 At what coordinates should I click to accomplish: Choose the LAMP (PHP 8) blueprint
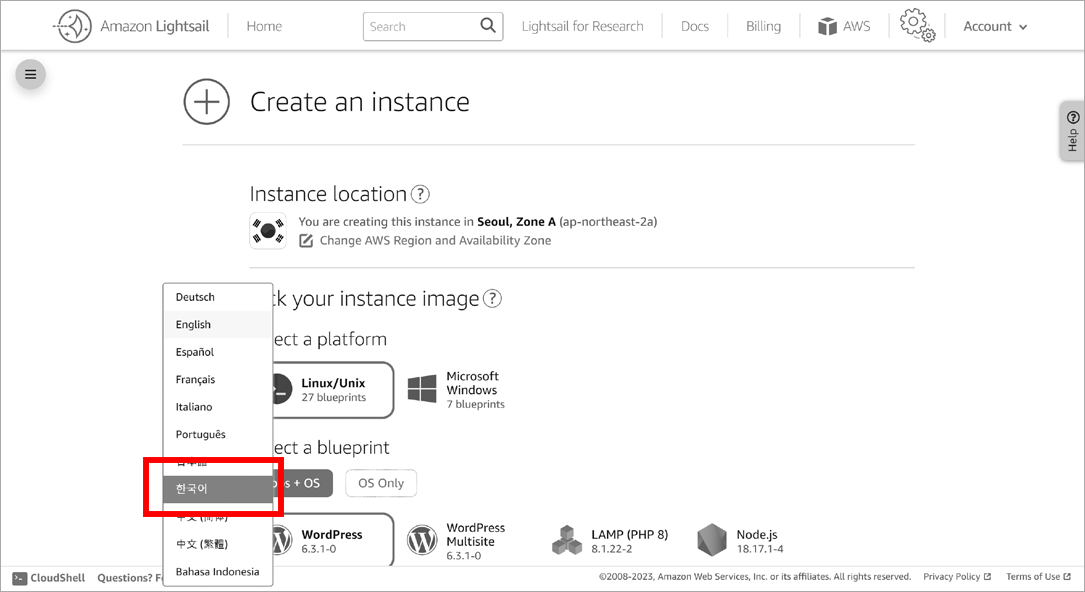pyautogui.click(x=610, y=541)
